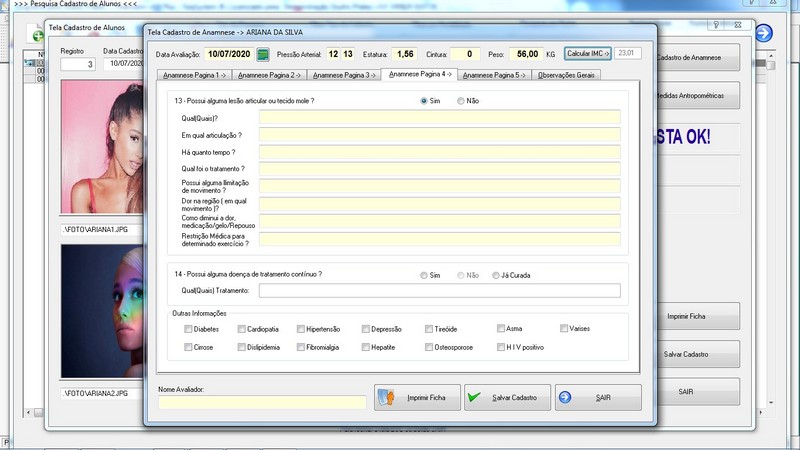Click Imprimir Ficha in the Anamnese dialog
This screenshot has width=800, height=450.
click(x=417, y=397)
